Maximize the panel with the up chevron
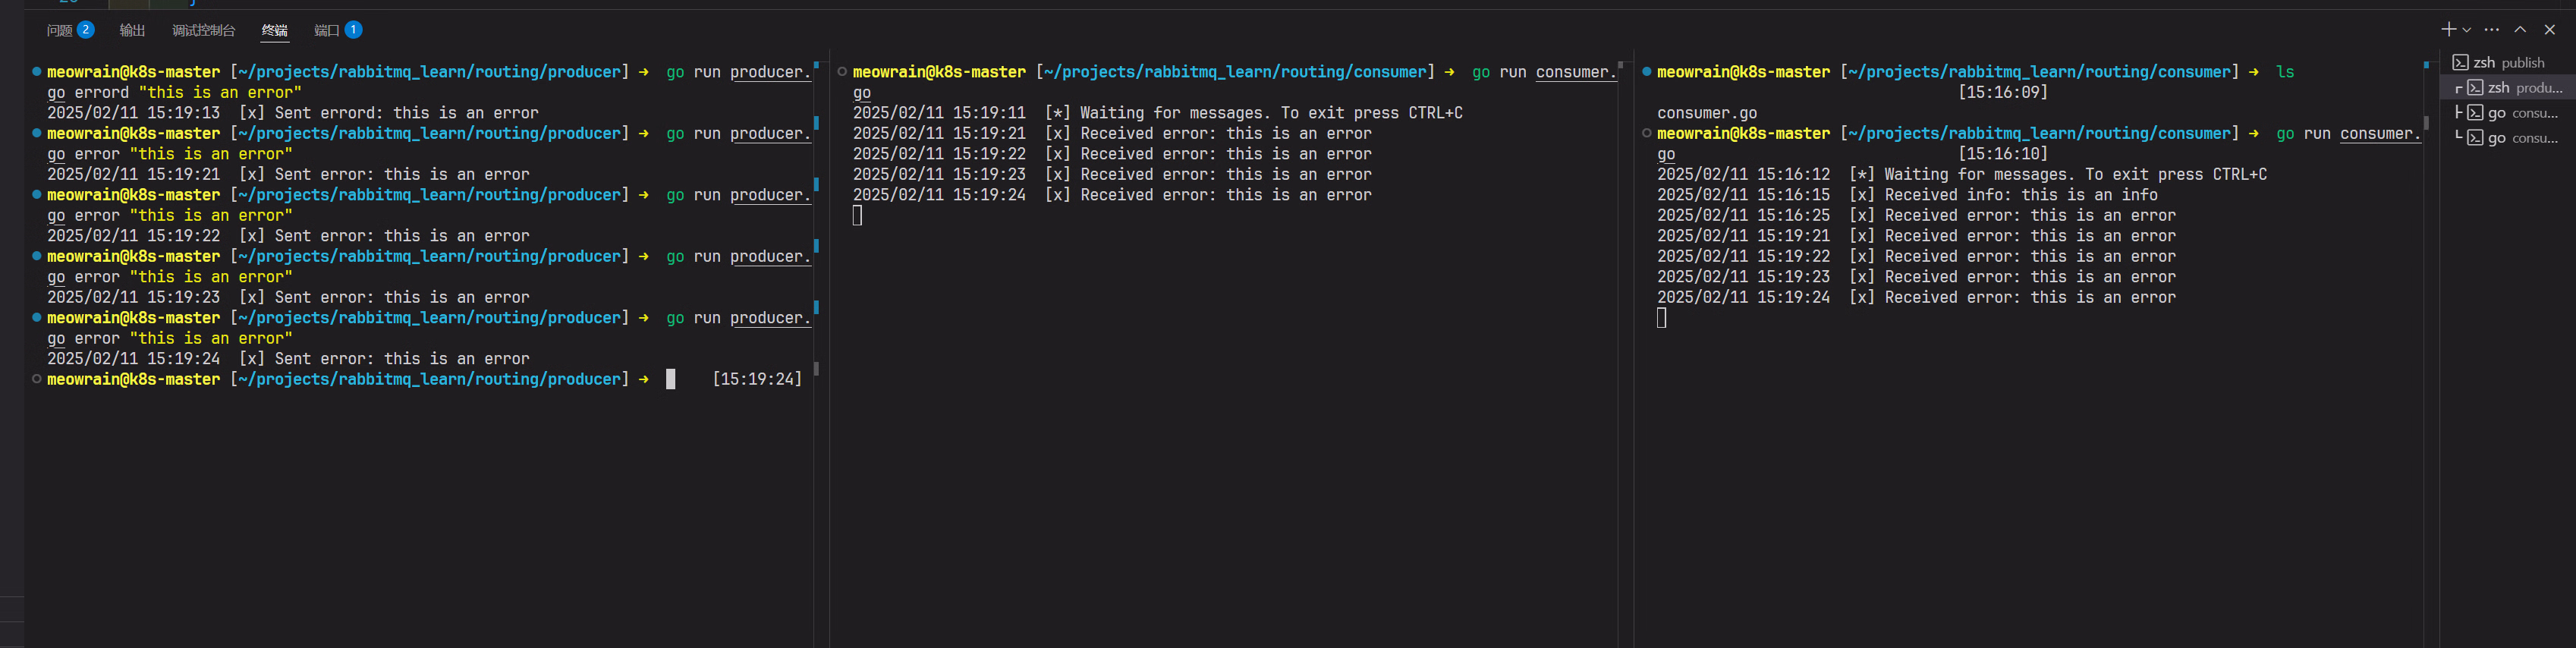The image size is (2576, 648). (2520, 30)
